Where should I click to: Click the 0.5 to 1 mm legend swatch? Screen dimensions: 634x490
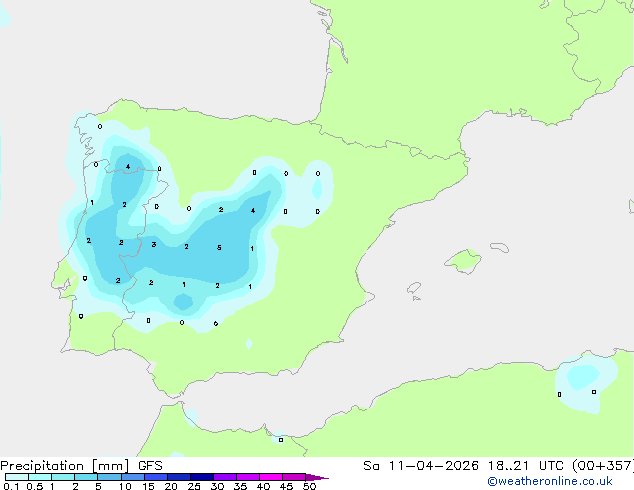pyautogui.click(x=40, y=477)
